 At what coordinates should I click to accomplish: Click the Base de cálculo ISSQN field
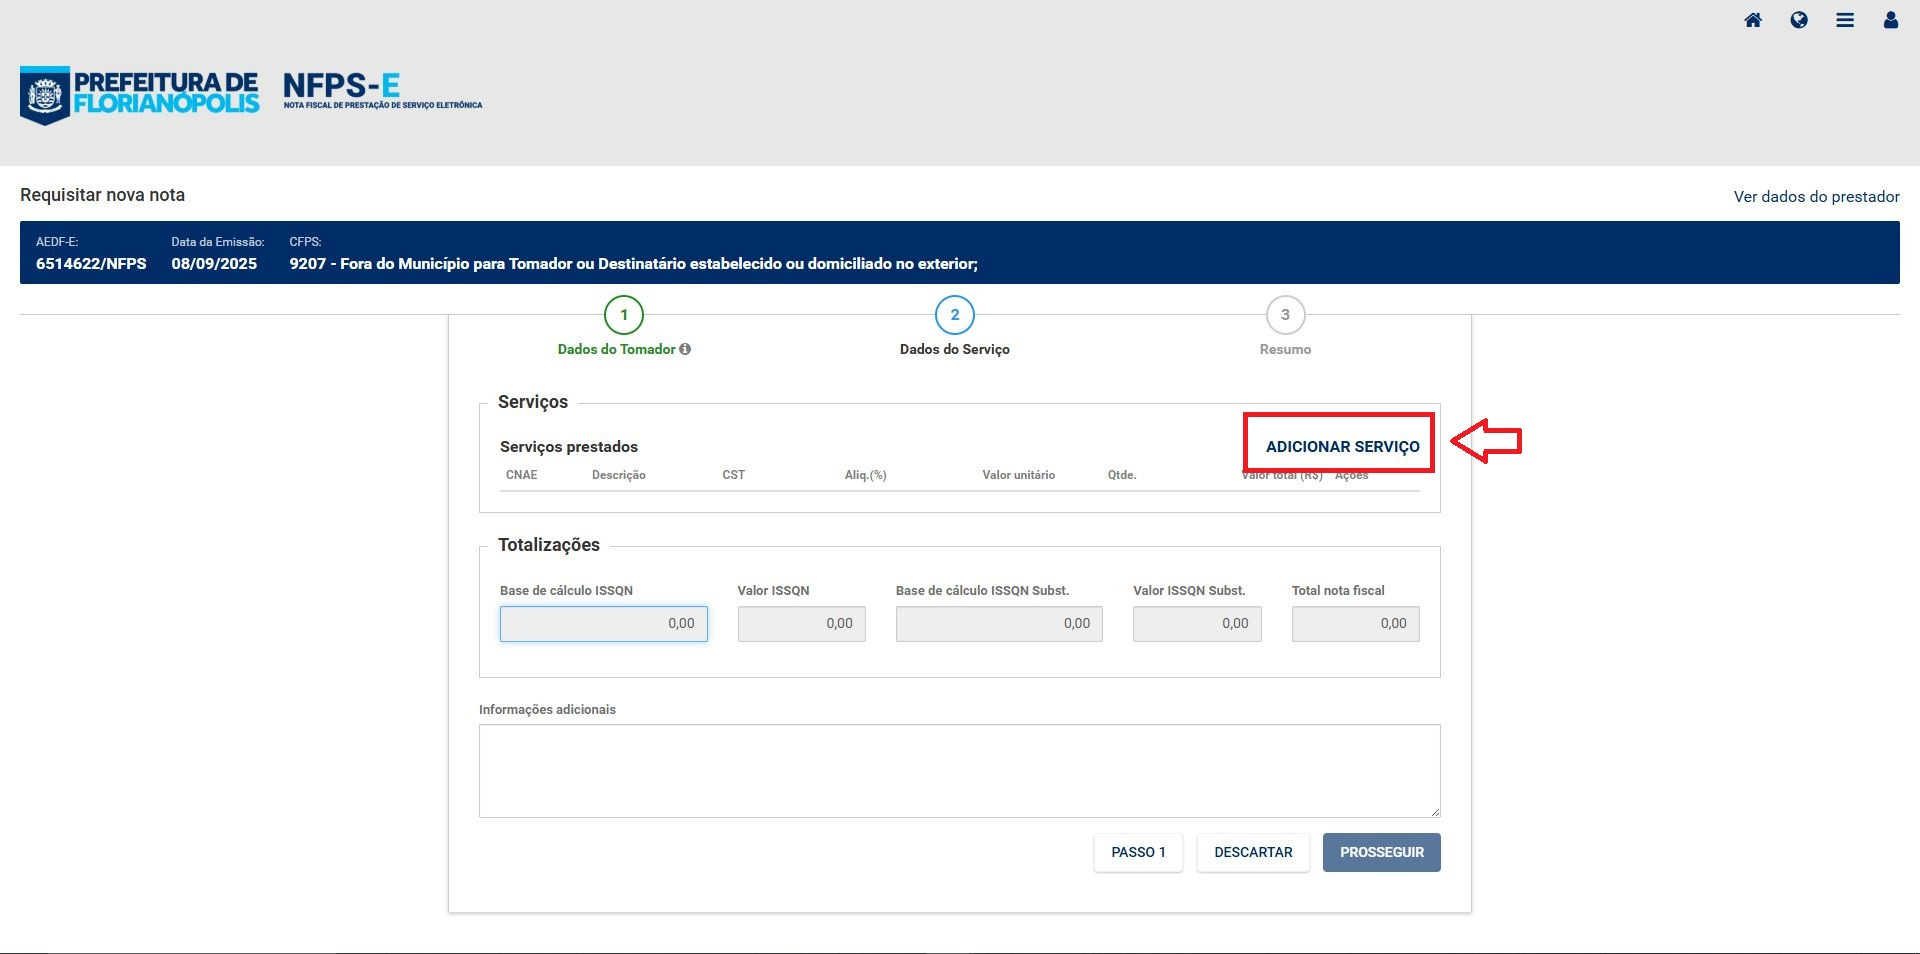point(603,624)
